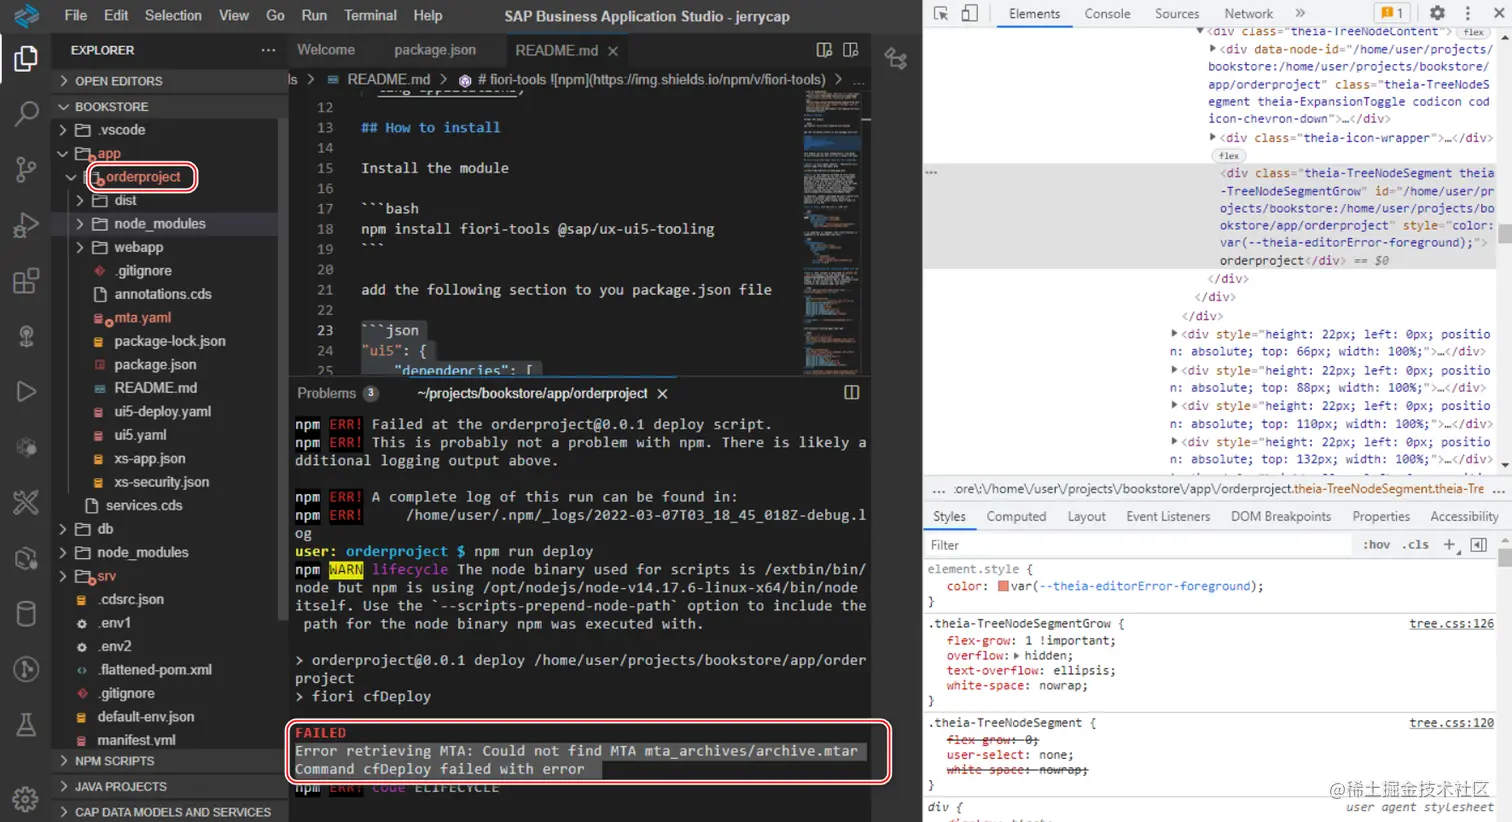This screenshot has width=1512, height=822.
Task: Toggle the computed styles sidebar icon
Action: coord(1479,545)
